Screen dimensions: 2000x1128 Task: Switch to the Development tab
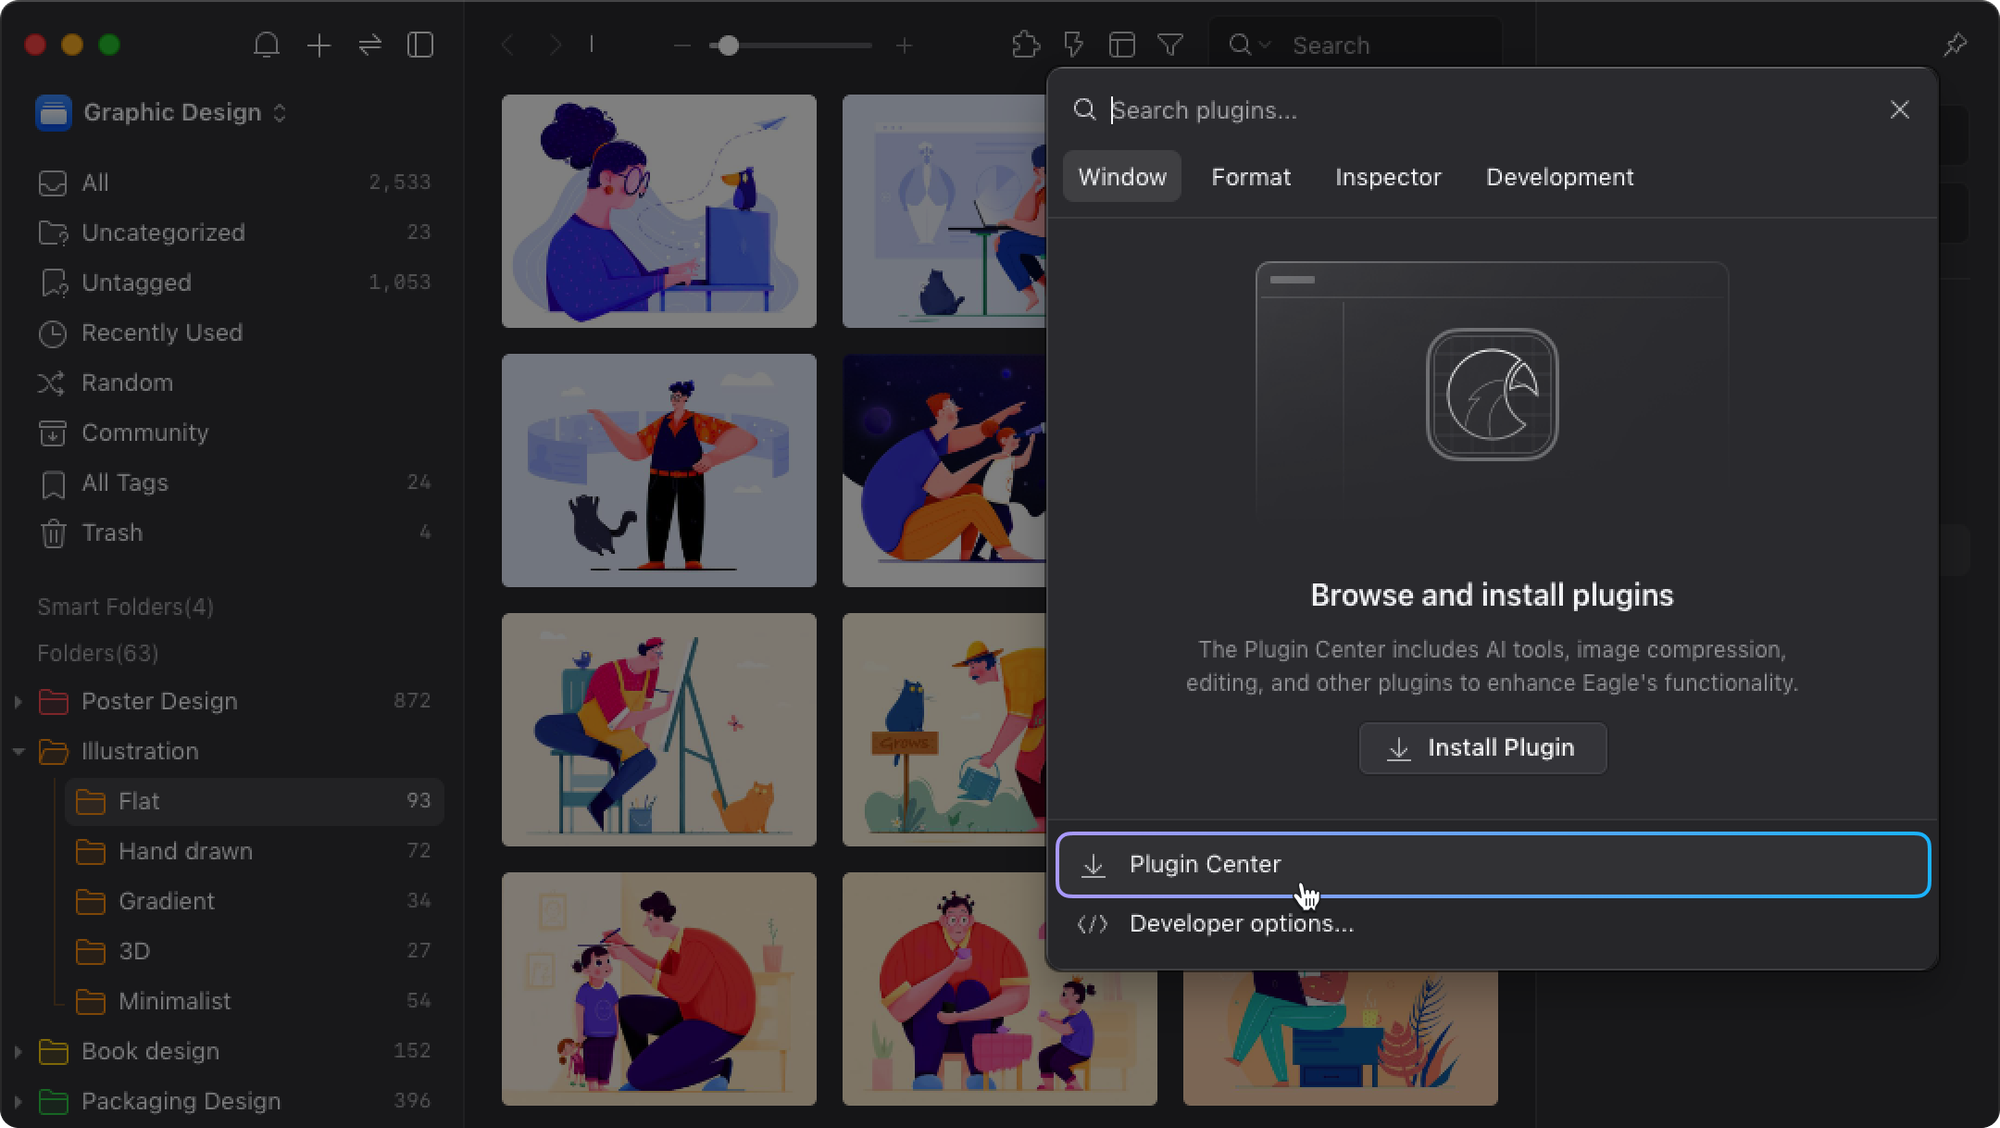coord(1559,176)
